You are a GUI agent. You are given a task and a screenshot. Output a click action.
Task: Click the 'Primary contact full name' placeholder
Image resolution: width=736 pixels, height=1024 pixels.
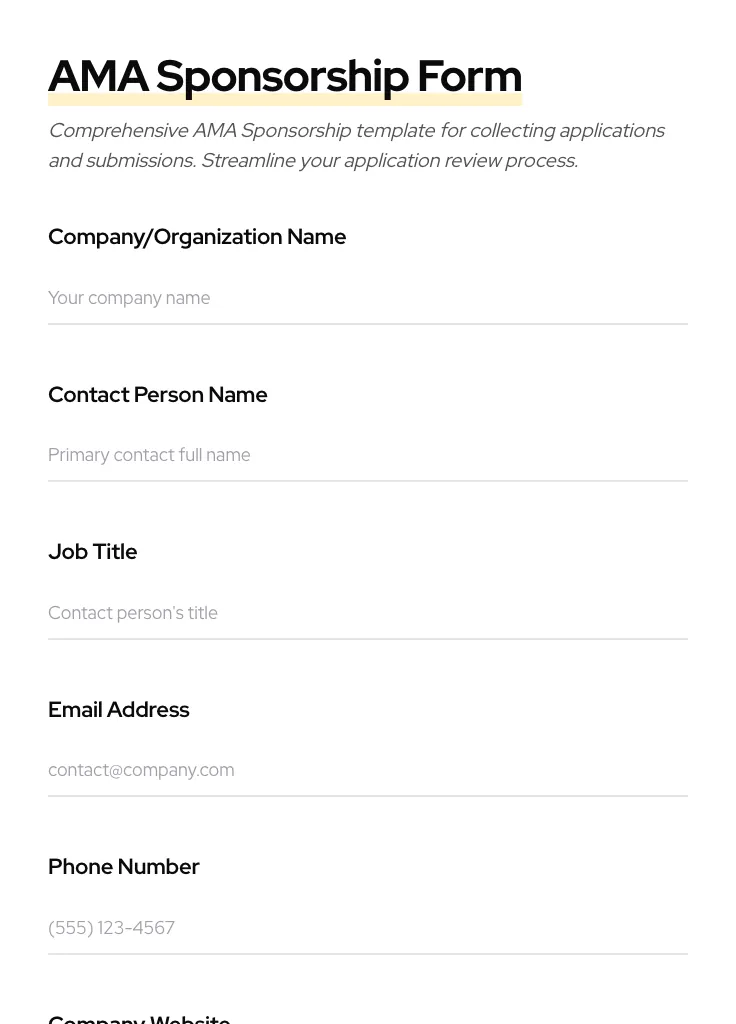pos(149,455)
